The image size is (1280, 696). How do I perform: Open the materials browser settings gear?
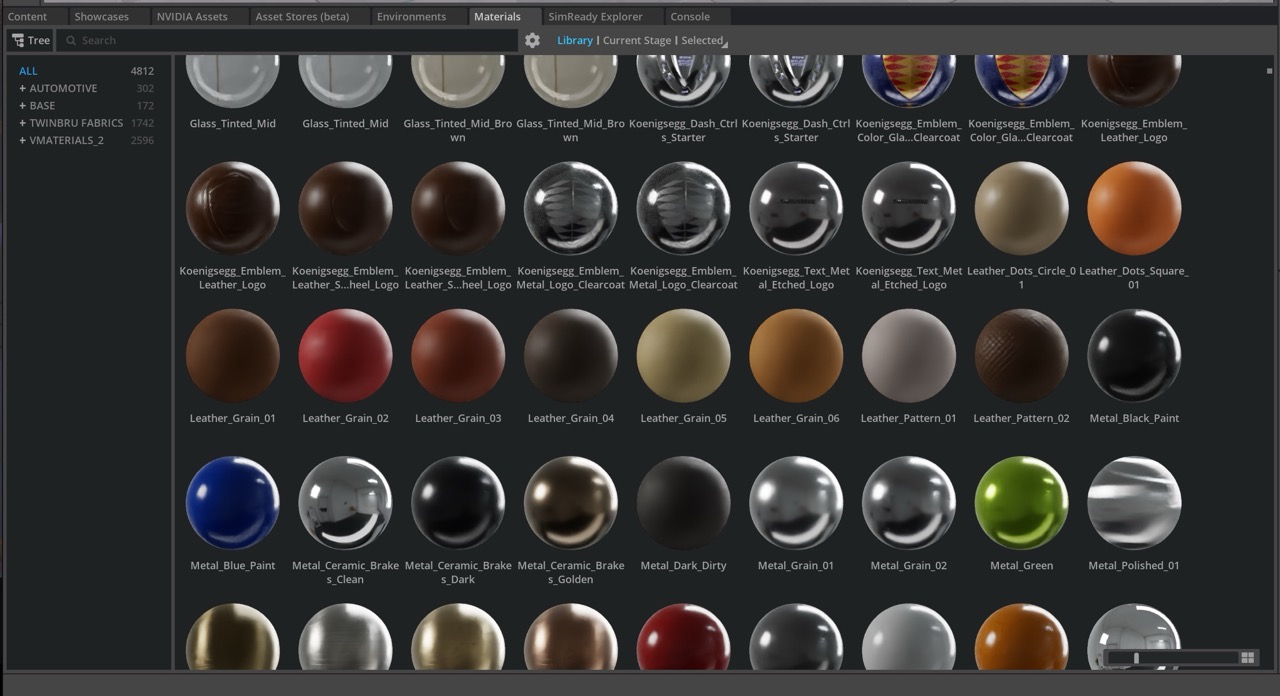(x=532, y=40)
